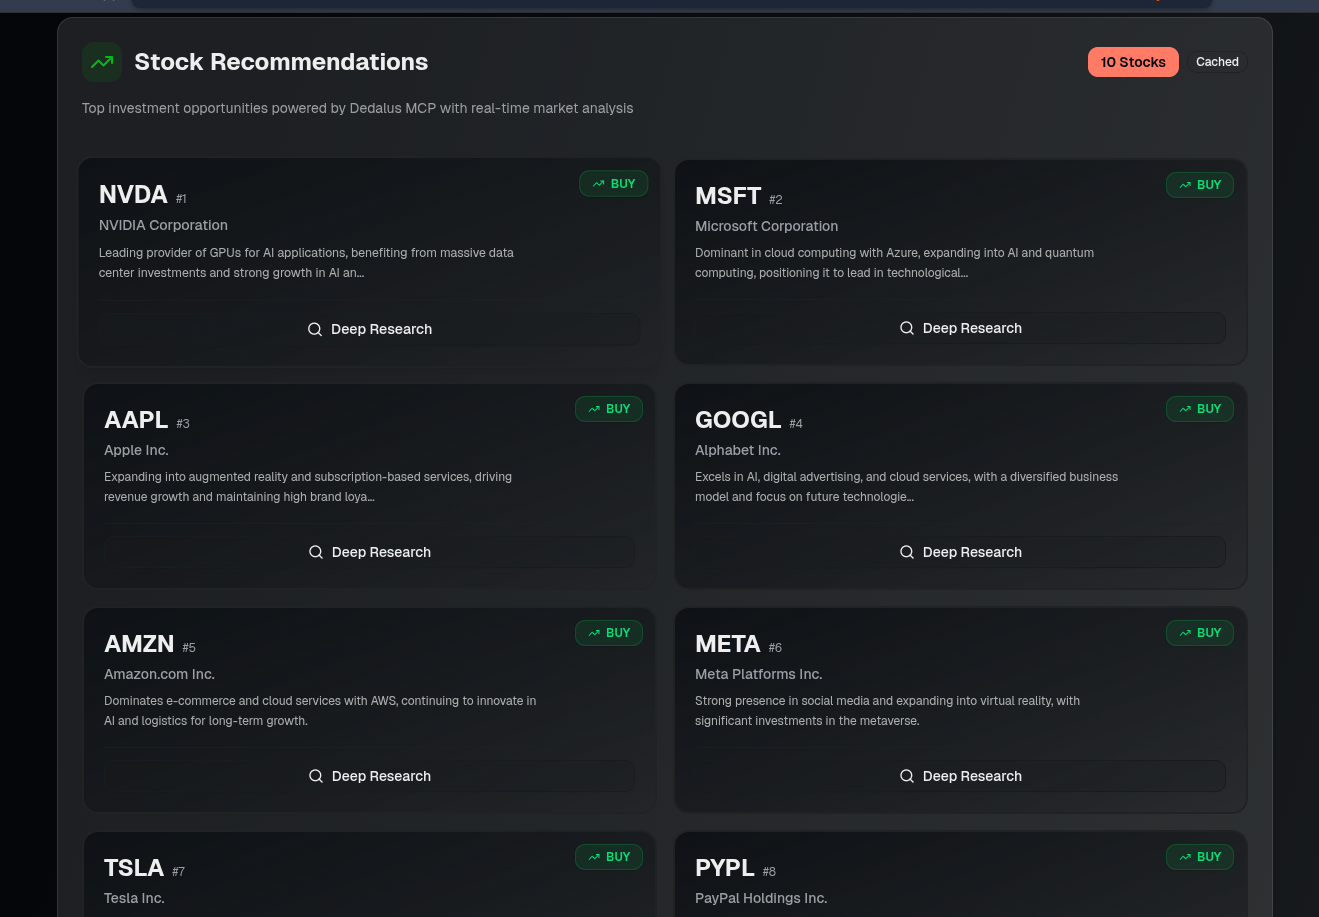Click the #6 rank label beside META

point(775,648)
